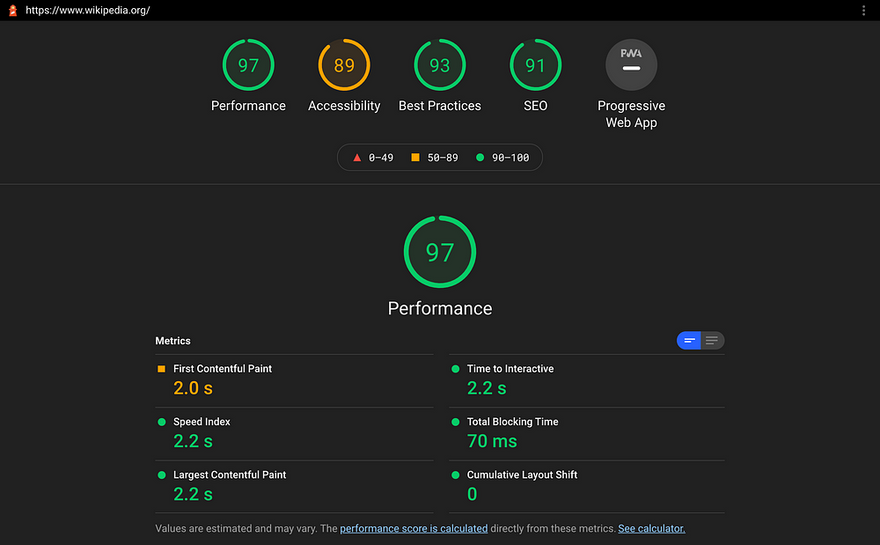Click the SEO category label
The height and width of the screenshot is (545, 880).
click(535, 106)
